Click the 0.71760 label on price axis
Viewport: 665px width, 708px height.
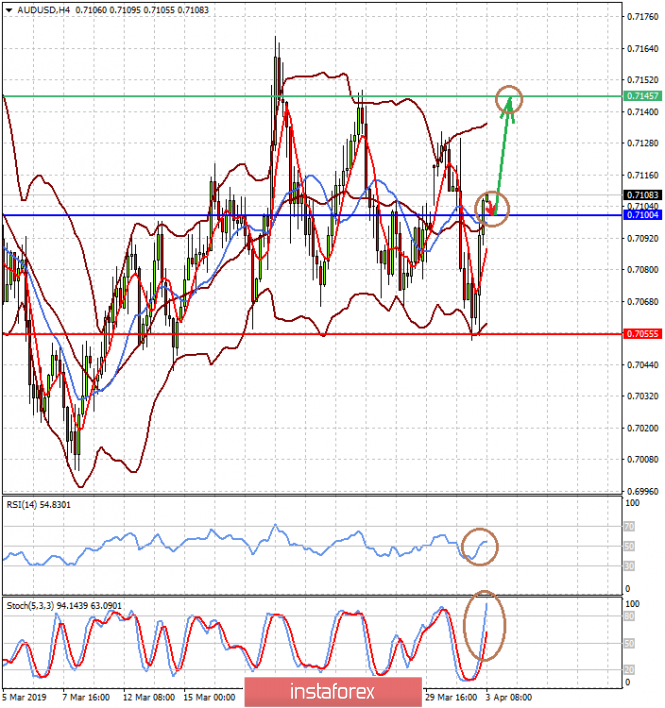640,17
